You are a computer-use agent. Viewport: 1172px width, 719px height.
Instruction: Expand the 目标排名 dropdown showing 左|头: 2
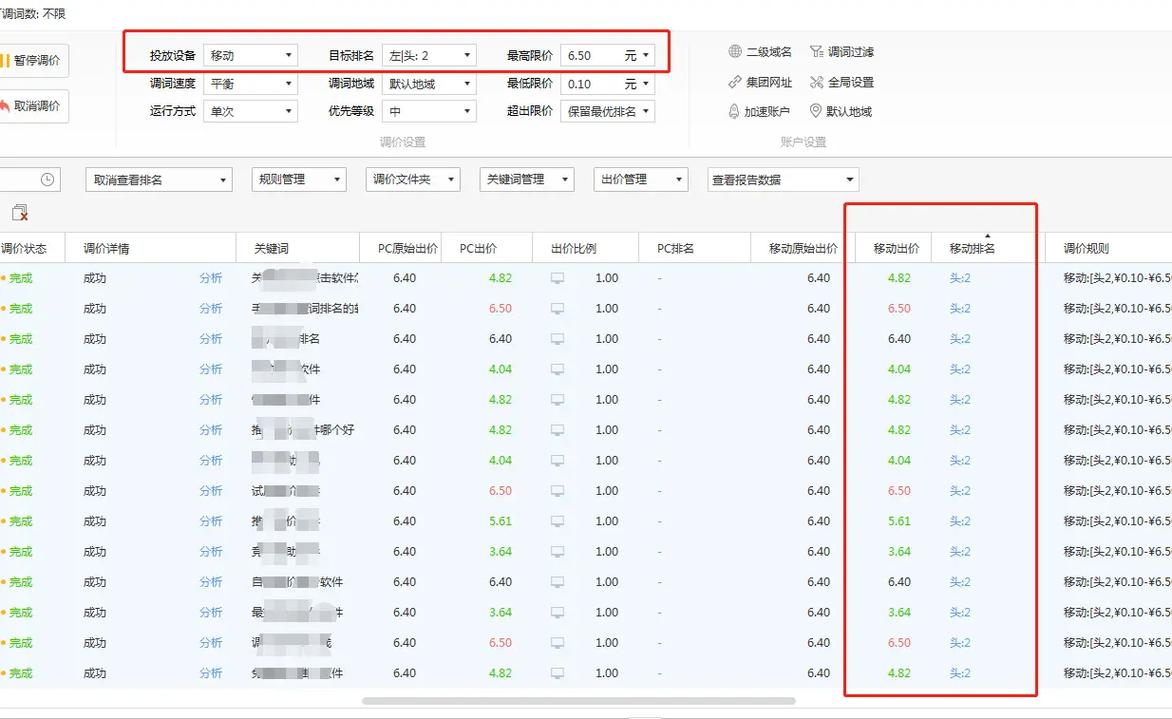click(430, 55)
